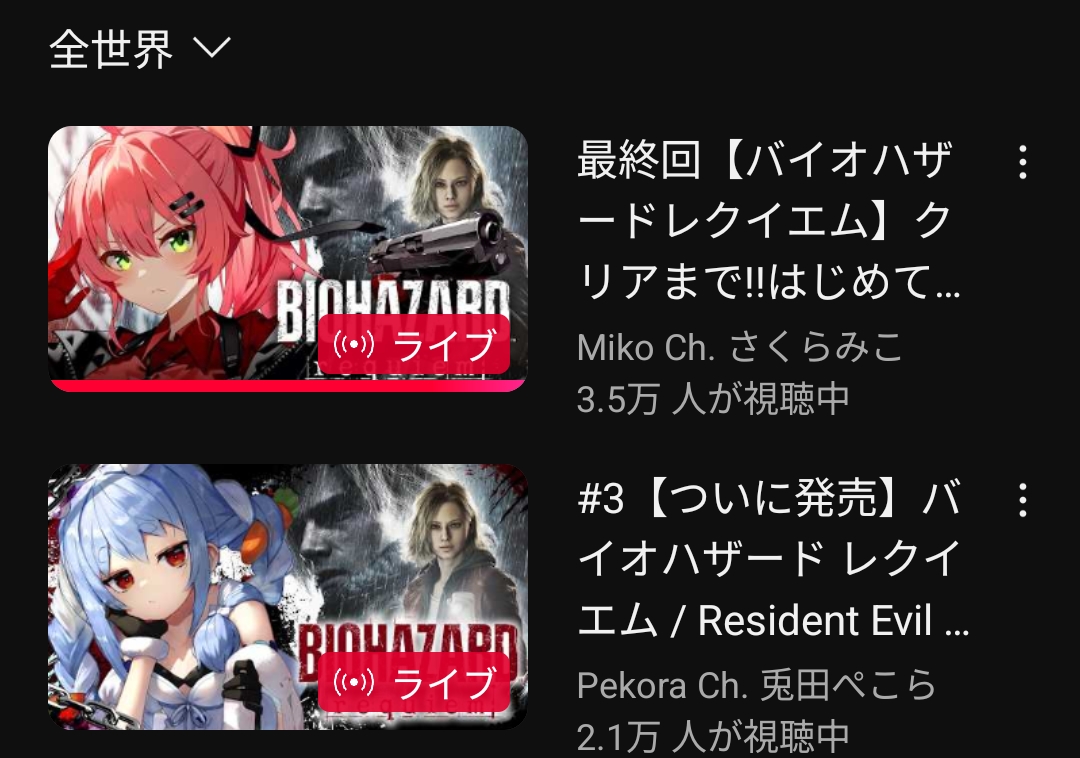The width and height of the screenshot is (1080, 758).
Task: Open the pink-haired character stream thumbnail
Action: click(288, 258)
